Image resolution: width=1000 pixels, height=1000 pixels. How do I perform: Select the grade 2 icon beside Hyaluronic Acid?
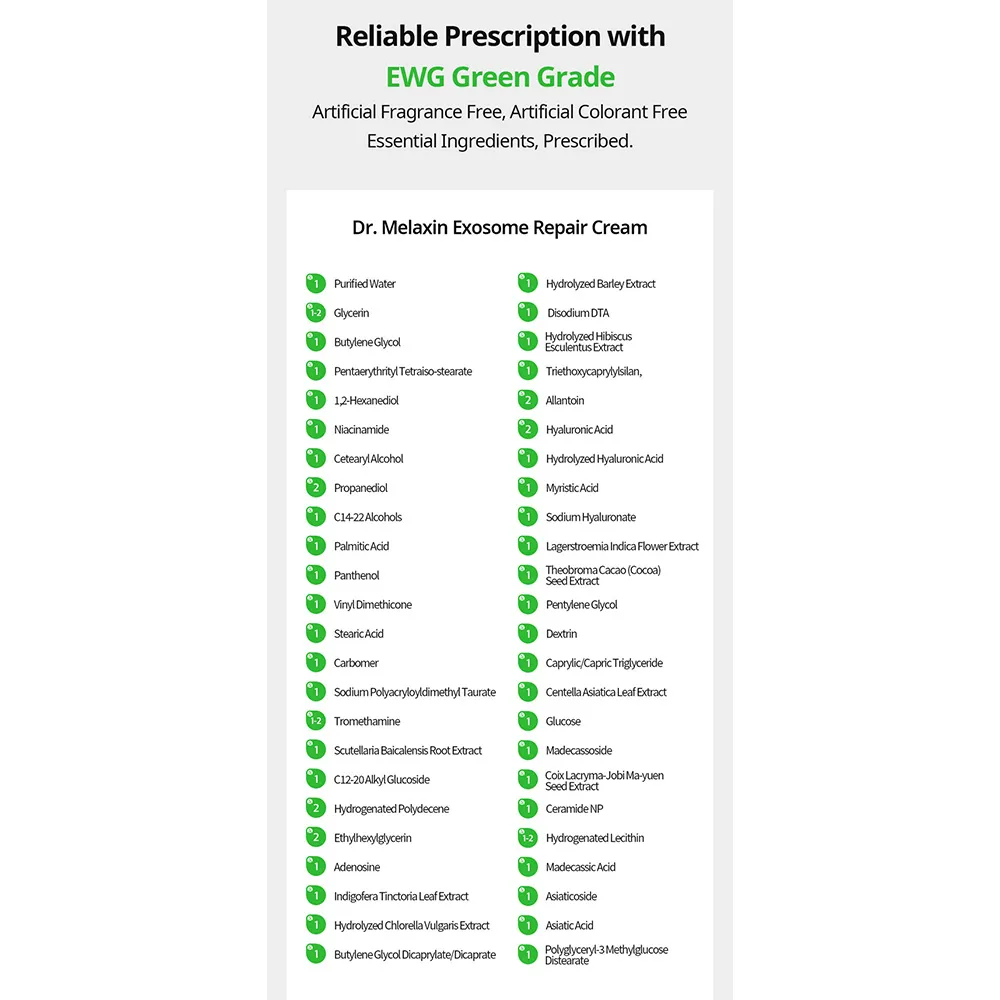[x=527, y=429]
